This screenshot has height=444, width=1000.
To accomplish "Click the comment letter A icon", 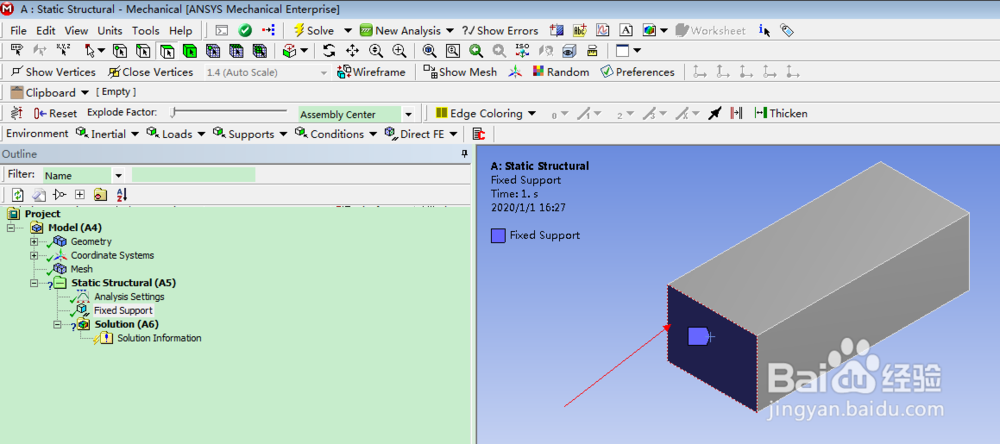I will [626, 30].
